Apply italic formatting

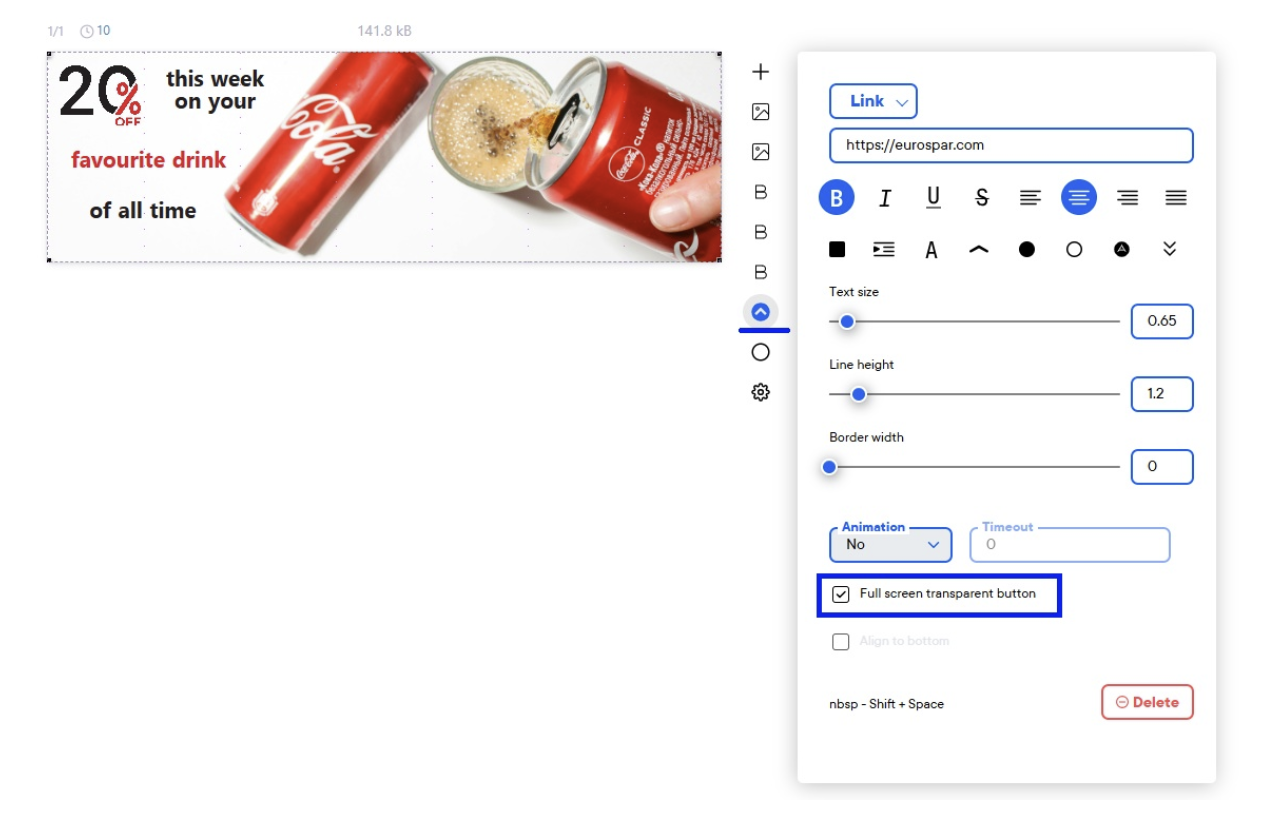coord(884,197)
